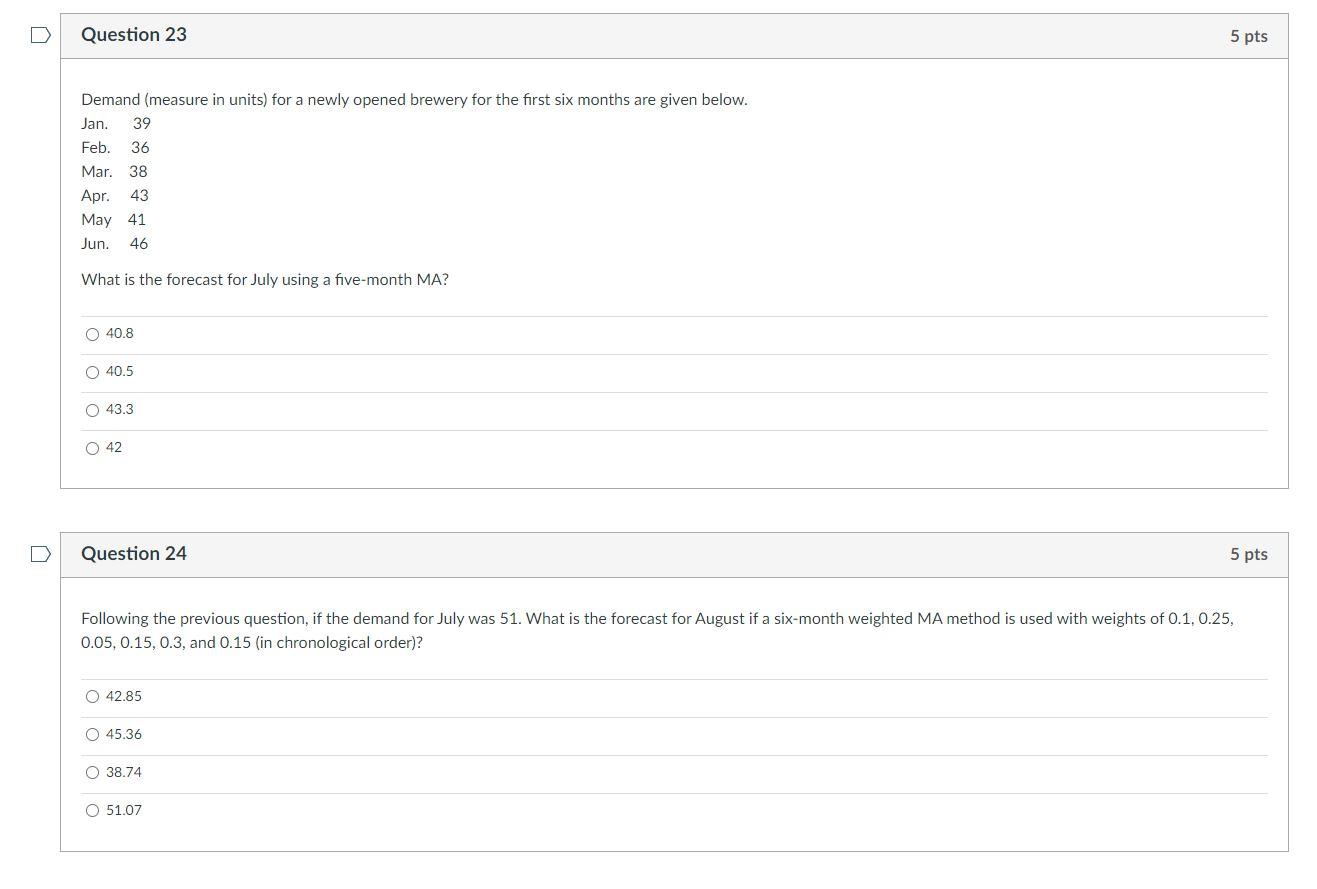The image size is (1317, 889).
Task: Click the Question 24 header
Action: (133, 553)
